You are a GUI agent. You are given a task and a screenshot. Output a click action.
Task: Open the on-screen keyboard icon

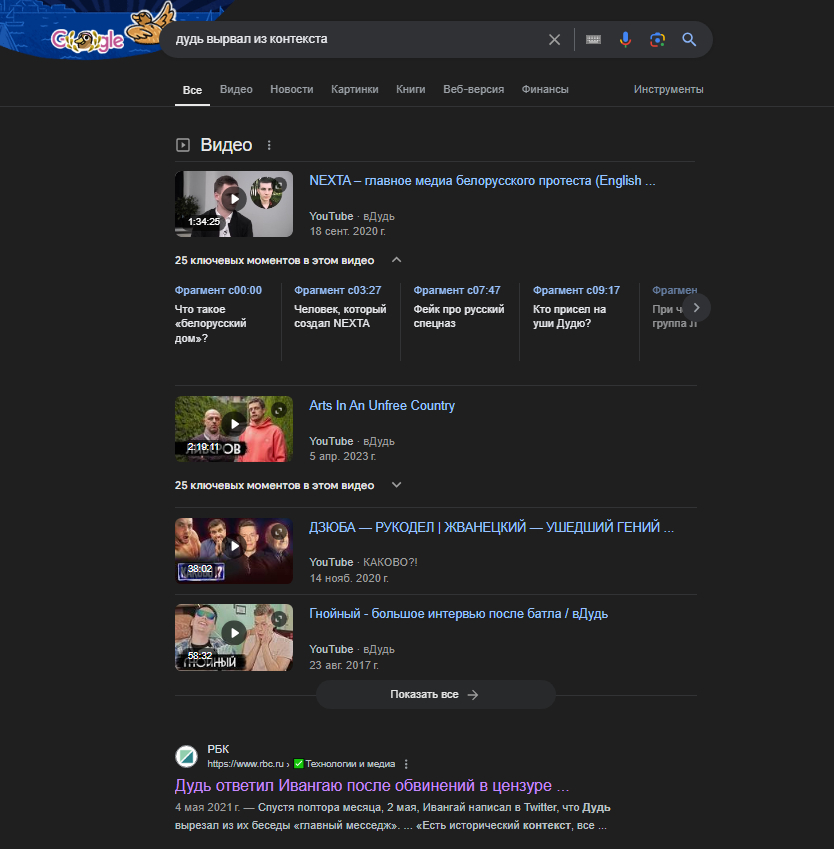point(594,40)
